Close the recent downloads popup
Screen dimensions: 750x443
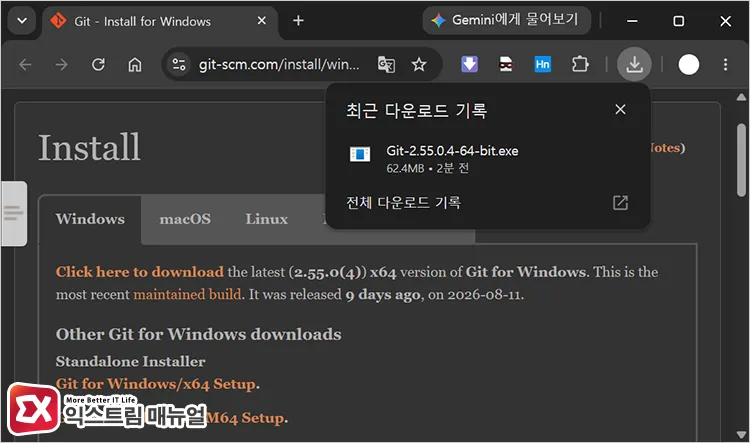[620, 110]
